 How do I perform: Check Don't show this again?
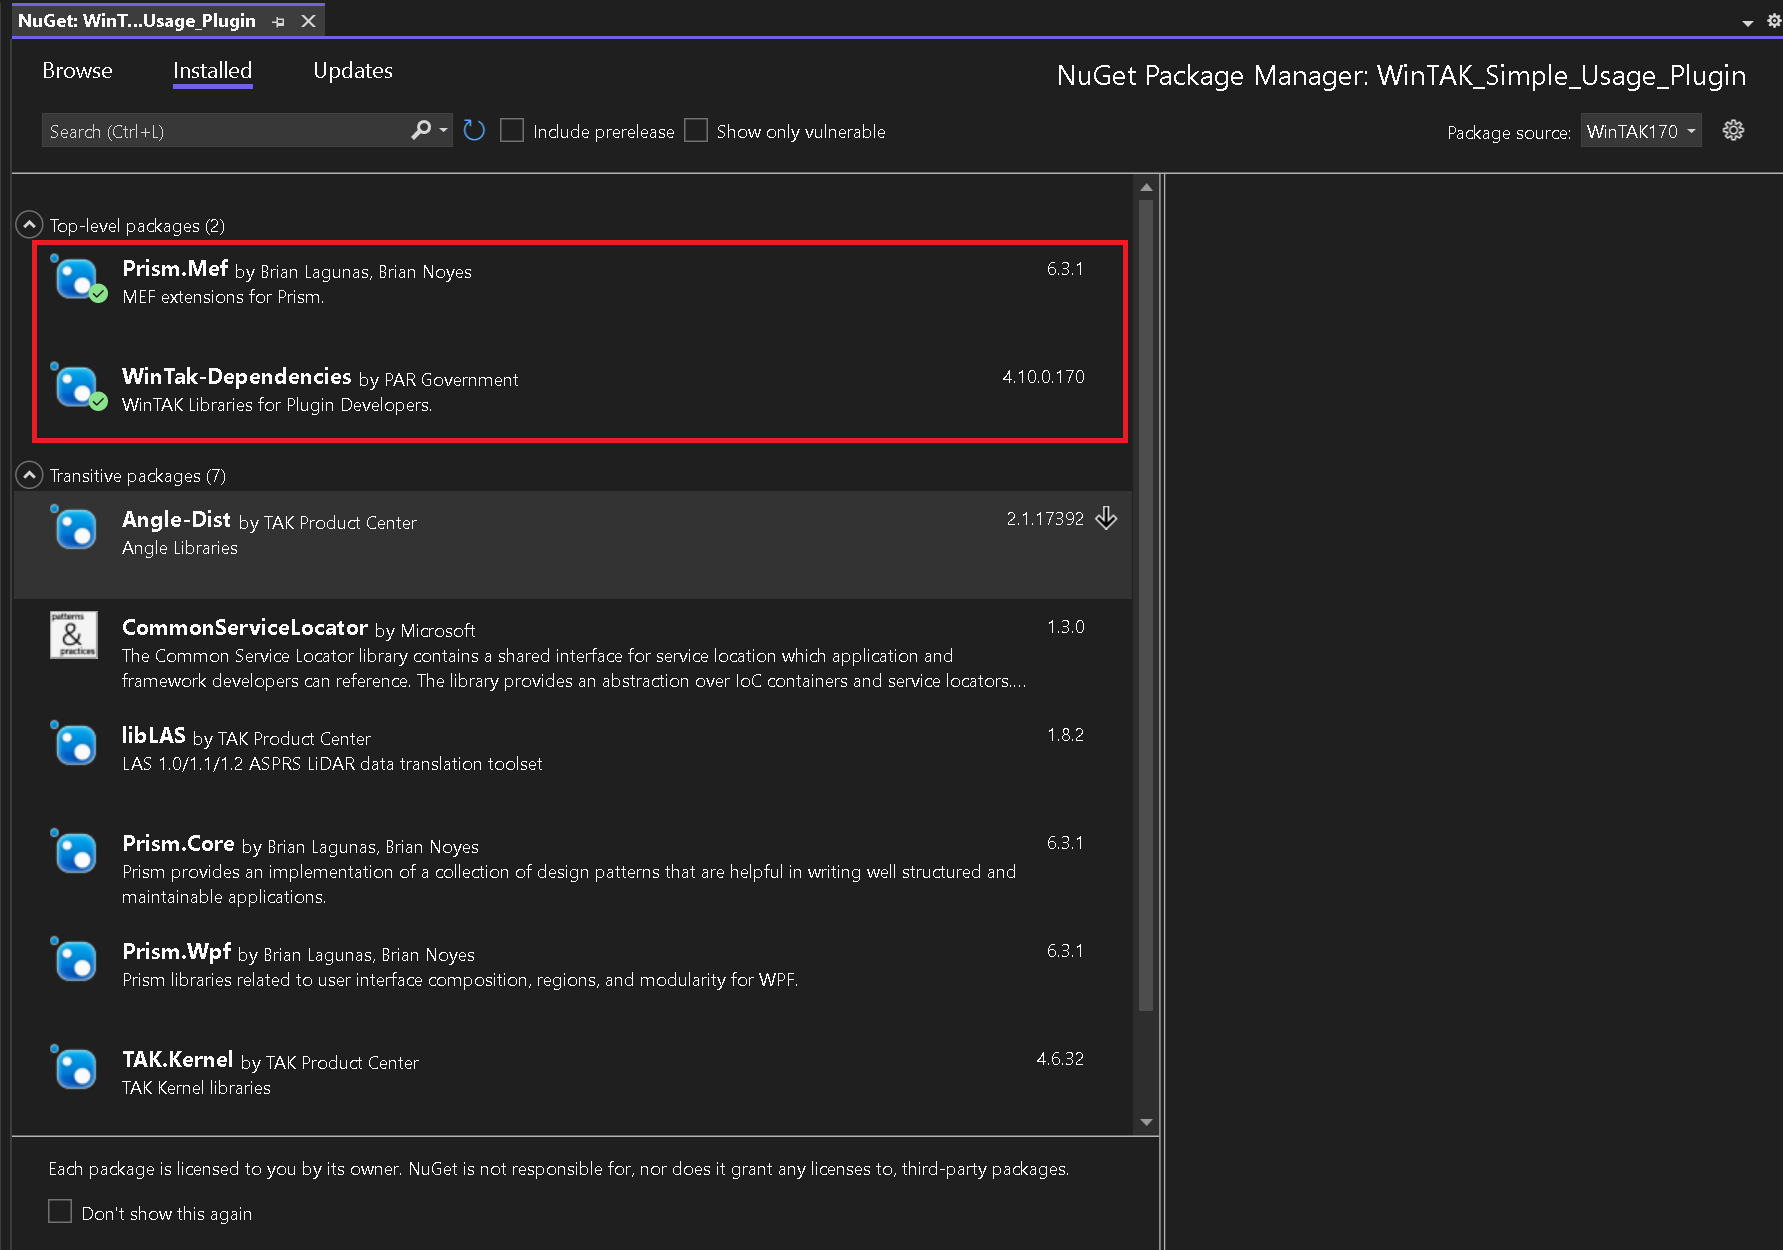point(60,1212)
